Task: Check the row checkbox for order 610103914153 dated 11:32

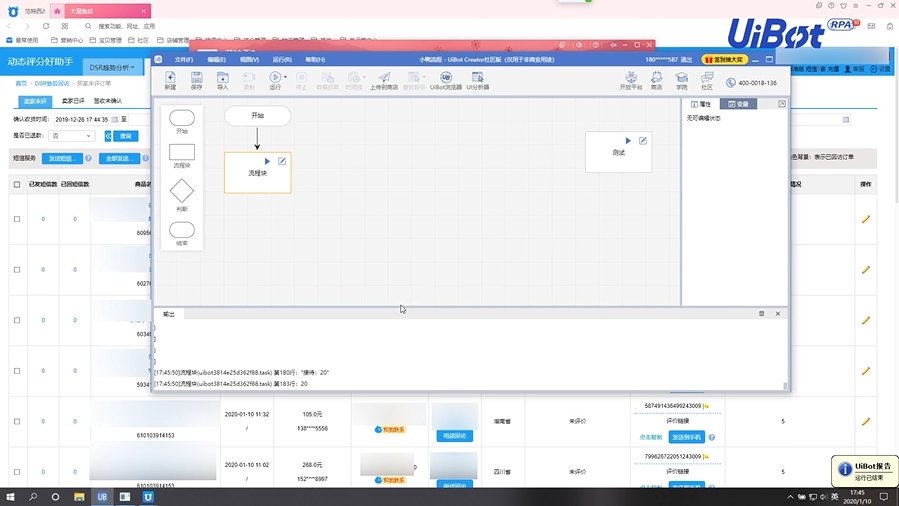Action: coord(17,421)
